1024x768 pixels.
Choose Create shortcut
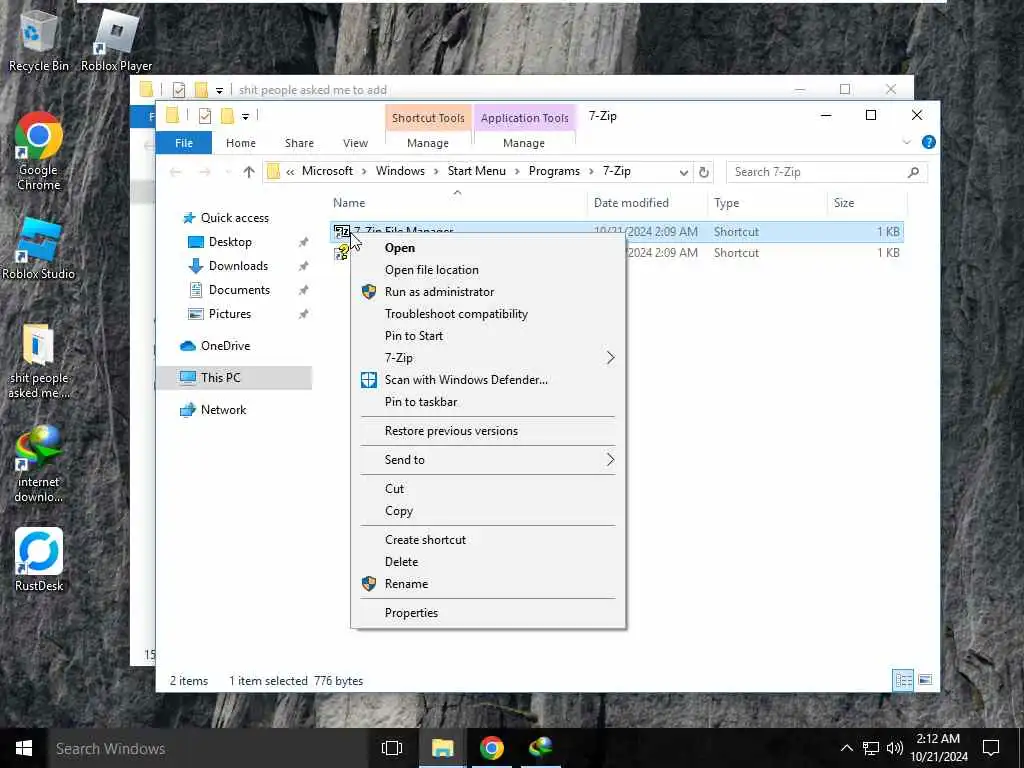[x=488, y=539]
